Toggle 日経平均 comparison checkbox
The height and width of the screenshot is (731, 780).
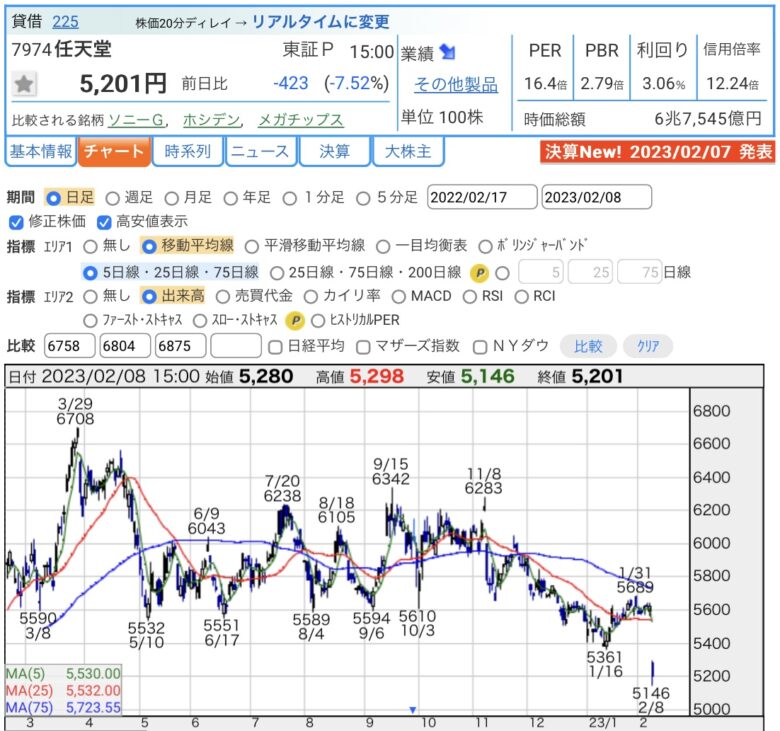coord(275,347)
